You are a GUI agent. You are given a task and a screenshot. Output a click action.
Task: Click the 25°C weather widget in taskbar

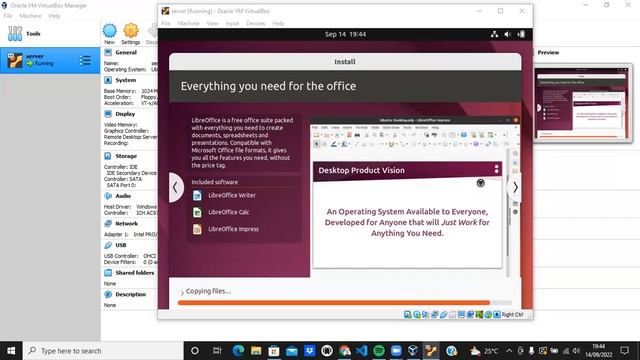pyautogui.click(x=484, y=351)
